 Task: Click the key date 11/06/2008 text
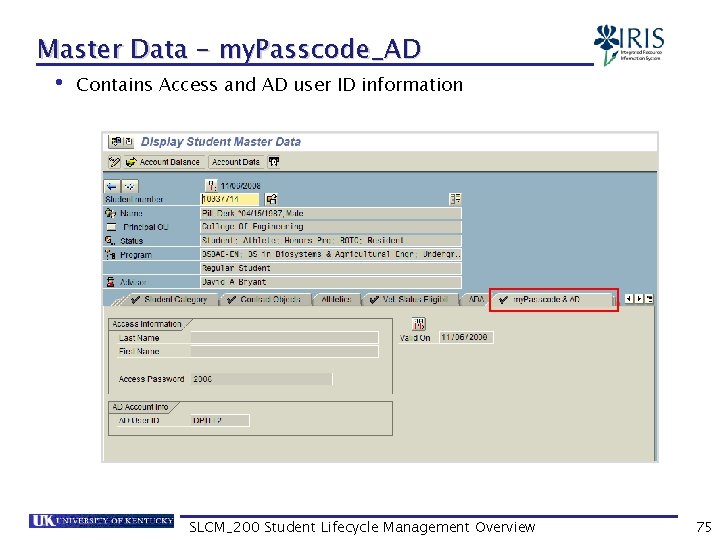point(240,186)
